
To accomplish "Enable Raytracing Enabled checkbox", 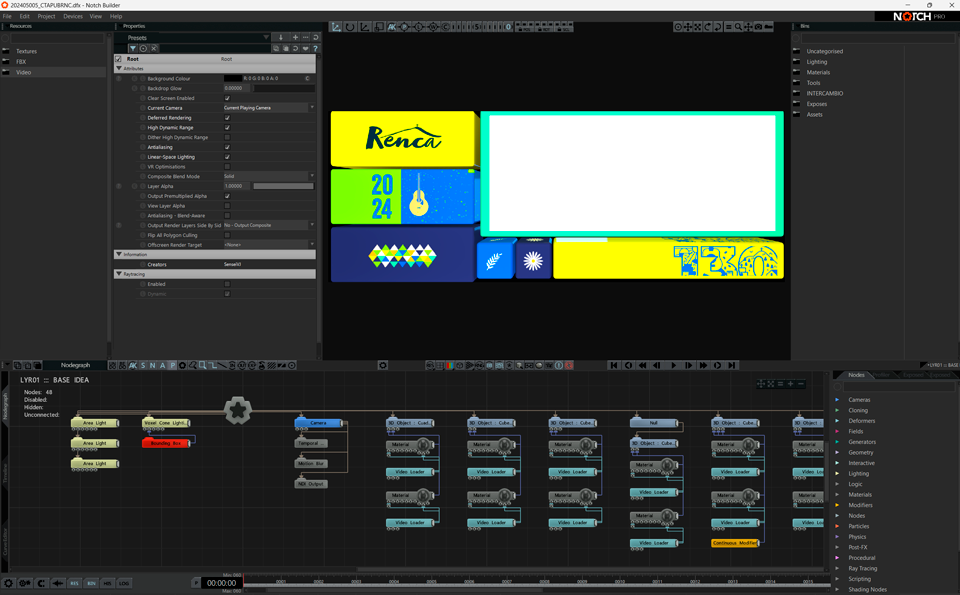I will tap(227, 284).
